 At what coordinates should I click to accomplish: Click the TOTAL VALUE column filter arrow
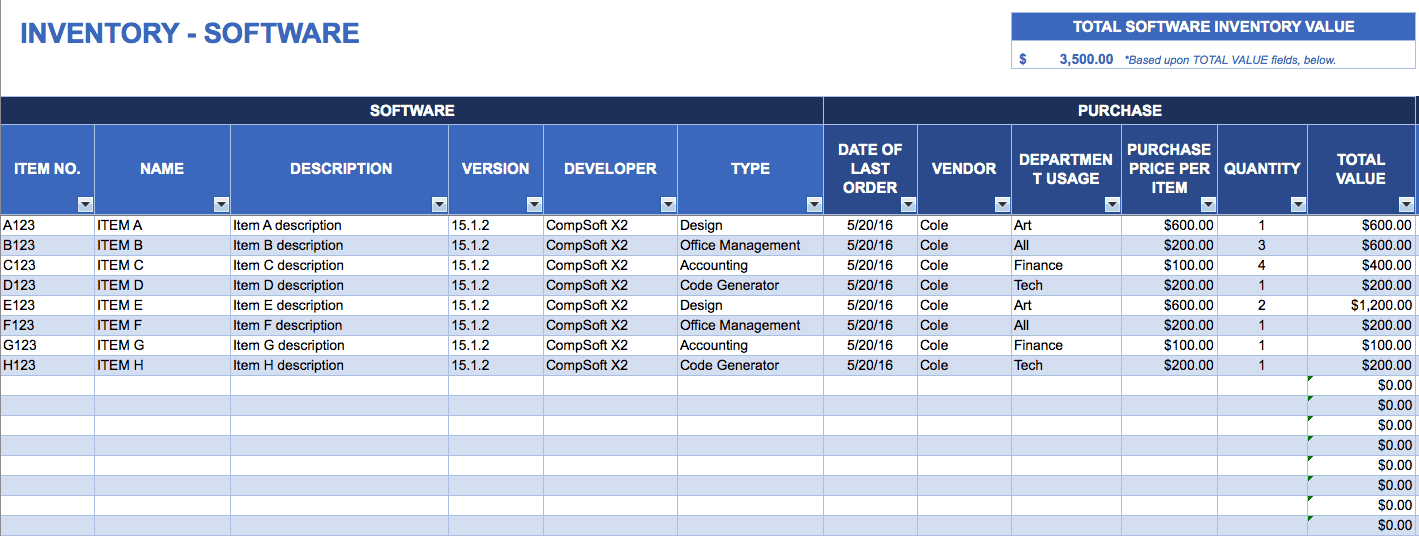[1407, 205]
